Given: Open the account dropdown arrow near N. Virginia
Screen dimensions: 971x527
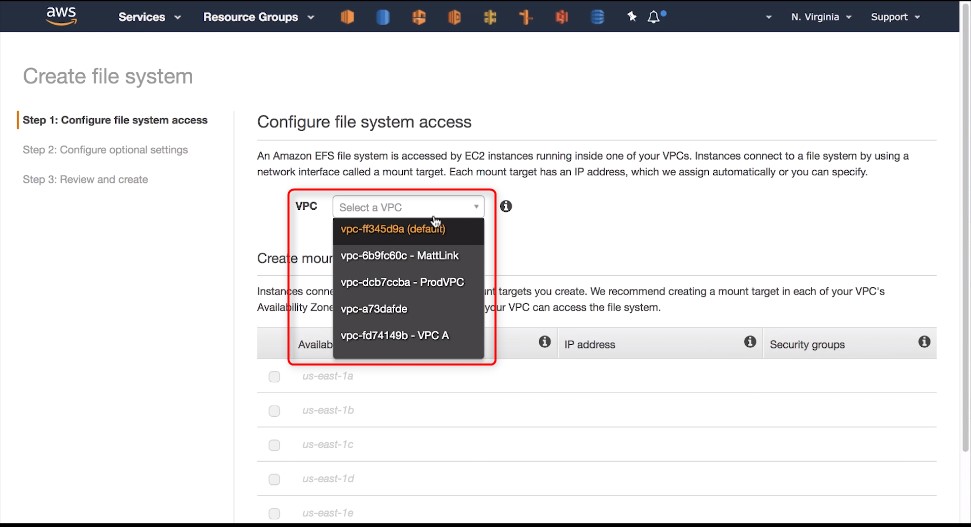Looking at the screenshot, I should point(769,17).
